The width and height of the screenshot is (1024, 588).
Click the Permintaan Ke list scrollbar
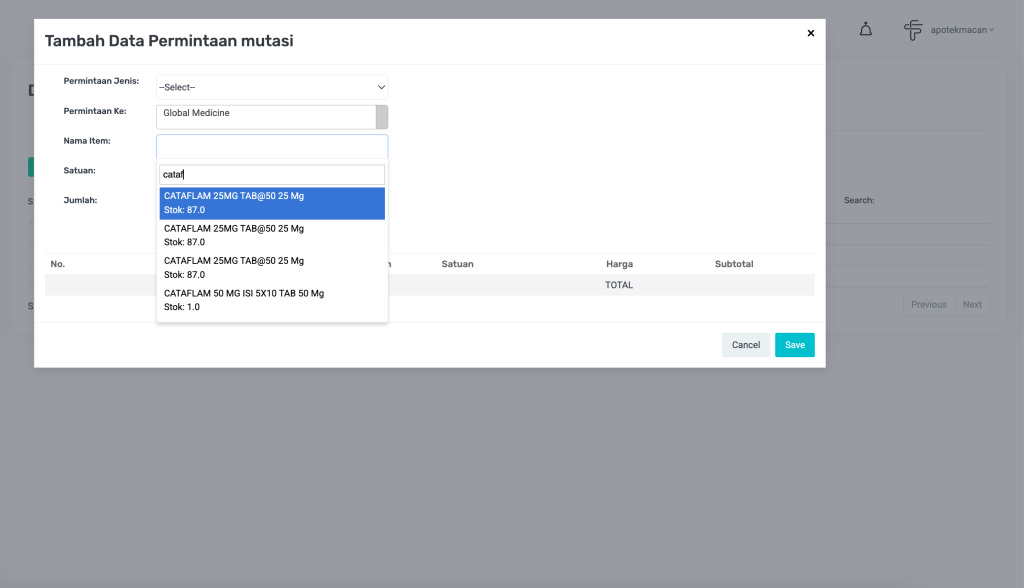(x=381, y=116)
